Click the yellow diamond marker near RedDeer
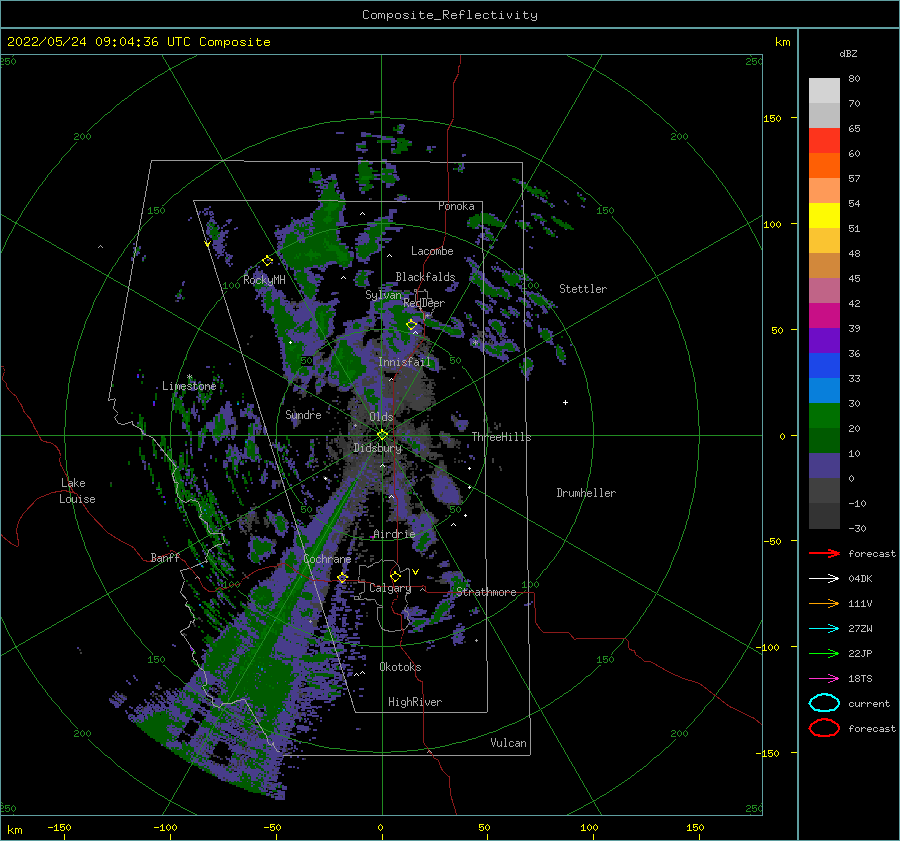The width and height of the screenshot is (900, 841). [x=411, y=325]
